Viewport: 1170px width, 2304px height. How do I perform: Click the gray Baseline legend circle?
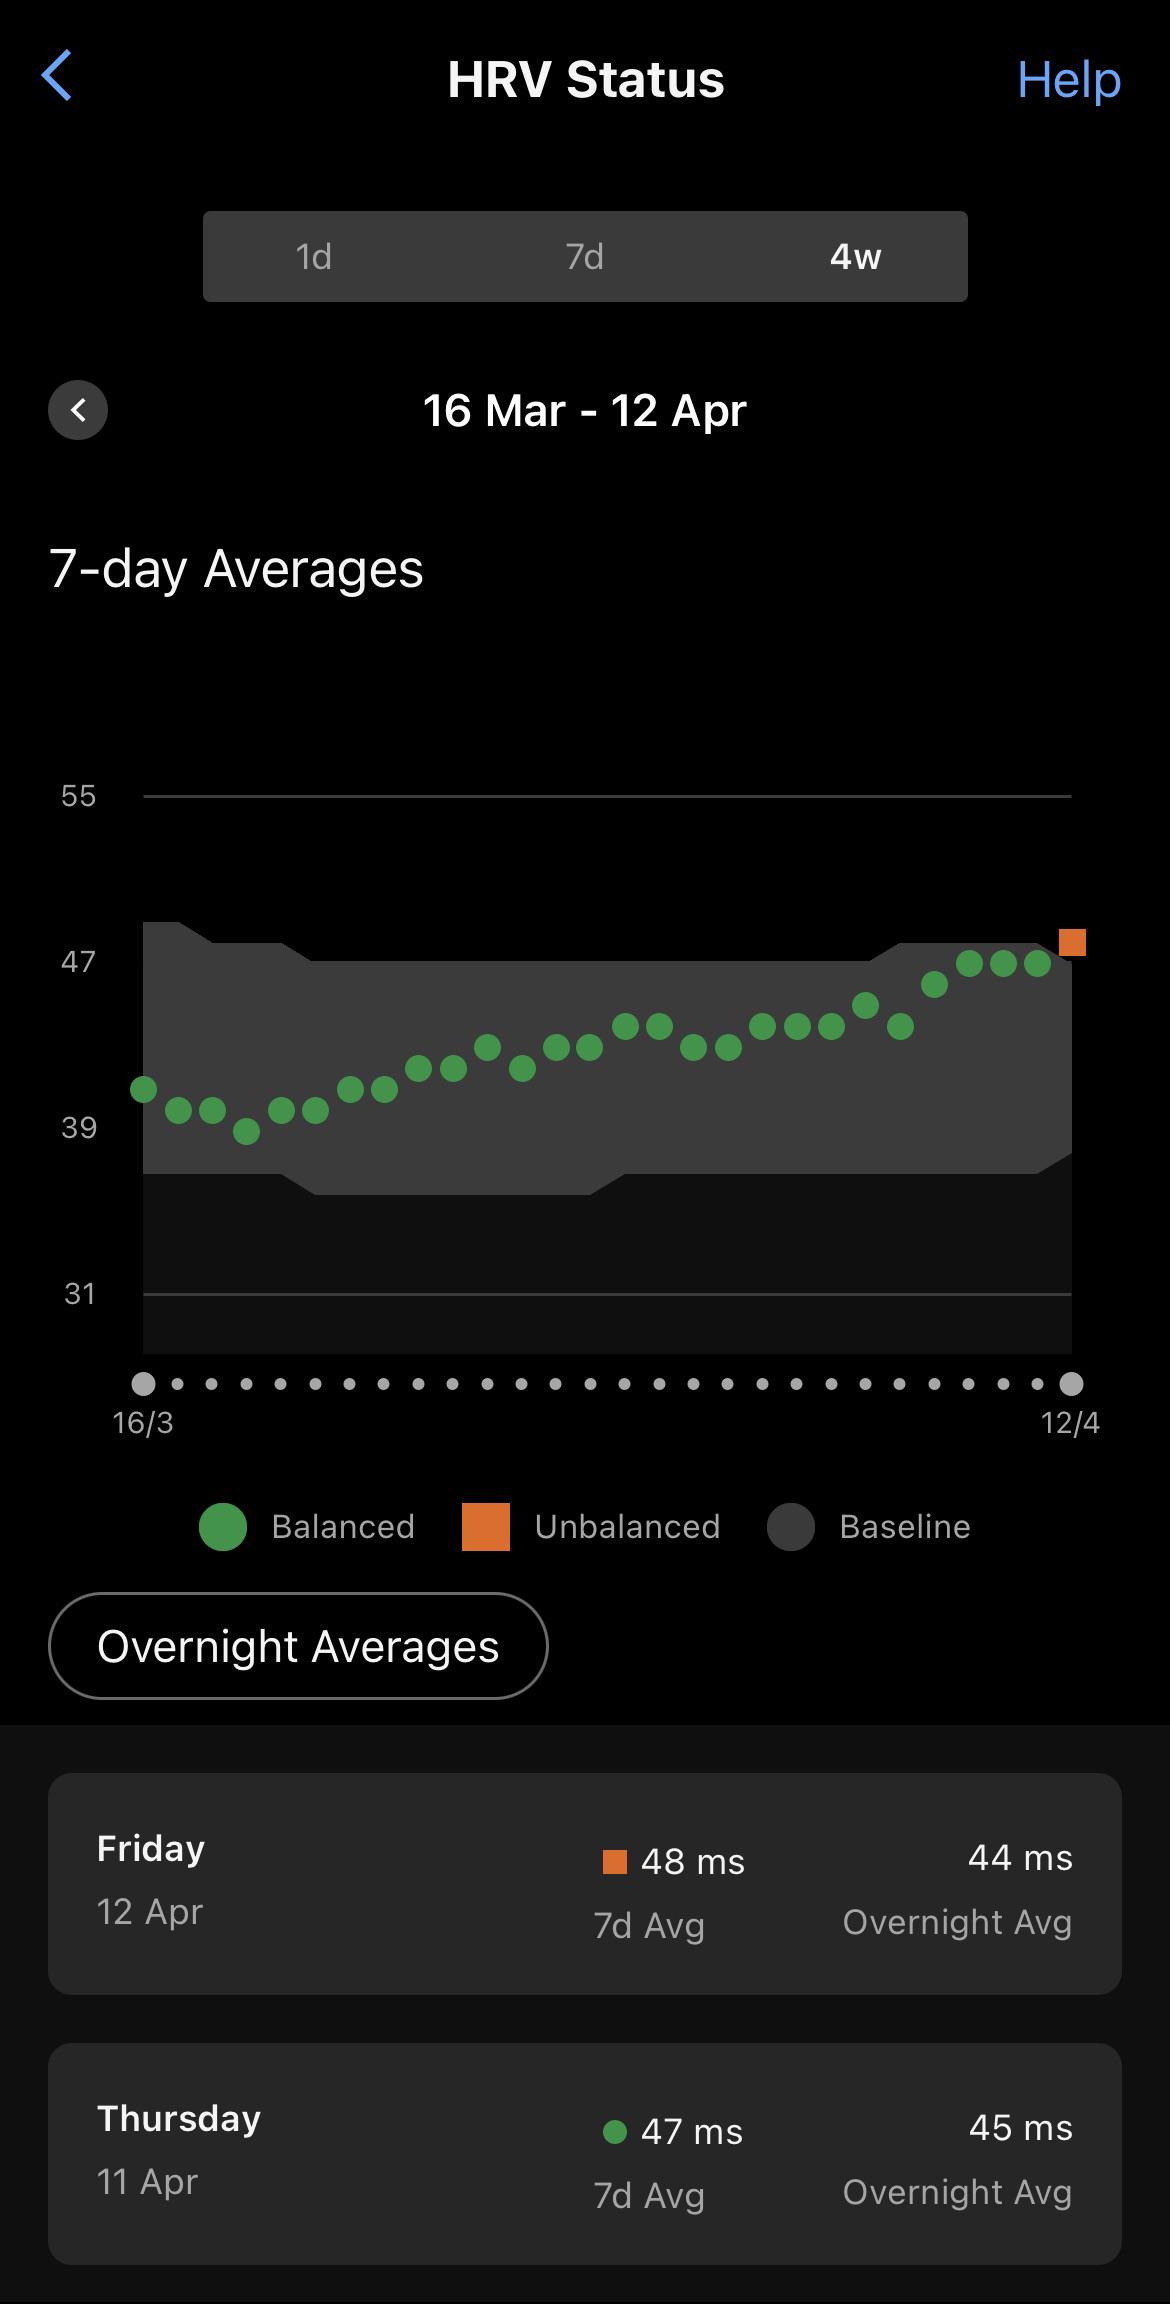(789, 1526)
